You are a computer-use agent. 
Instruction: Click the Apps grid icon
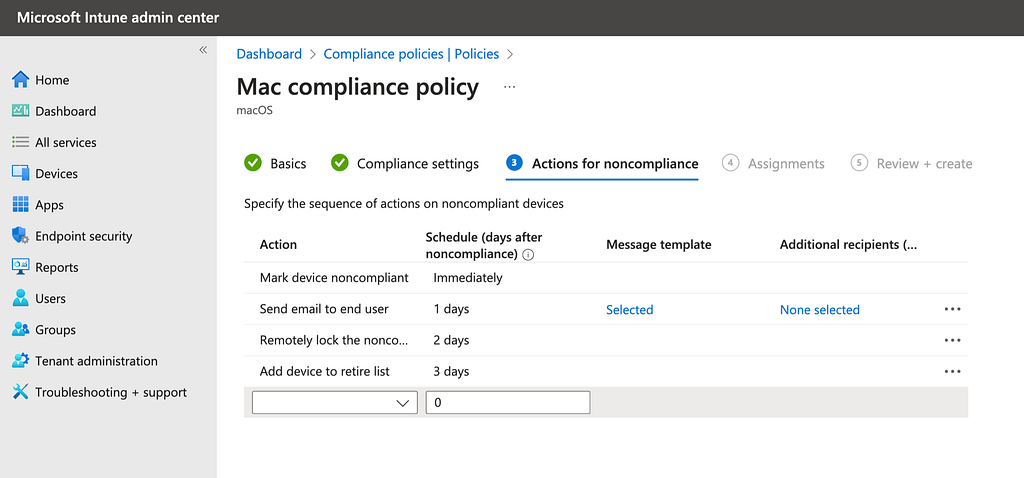21,205
